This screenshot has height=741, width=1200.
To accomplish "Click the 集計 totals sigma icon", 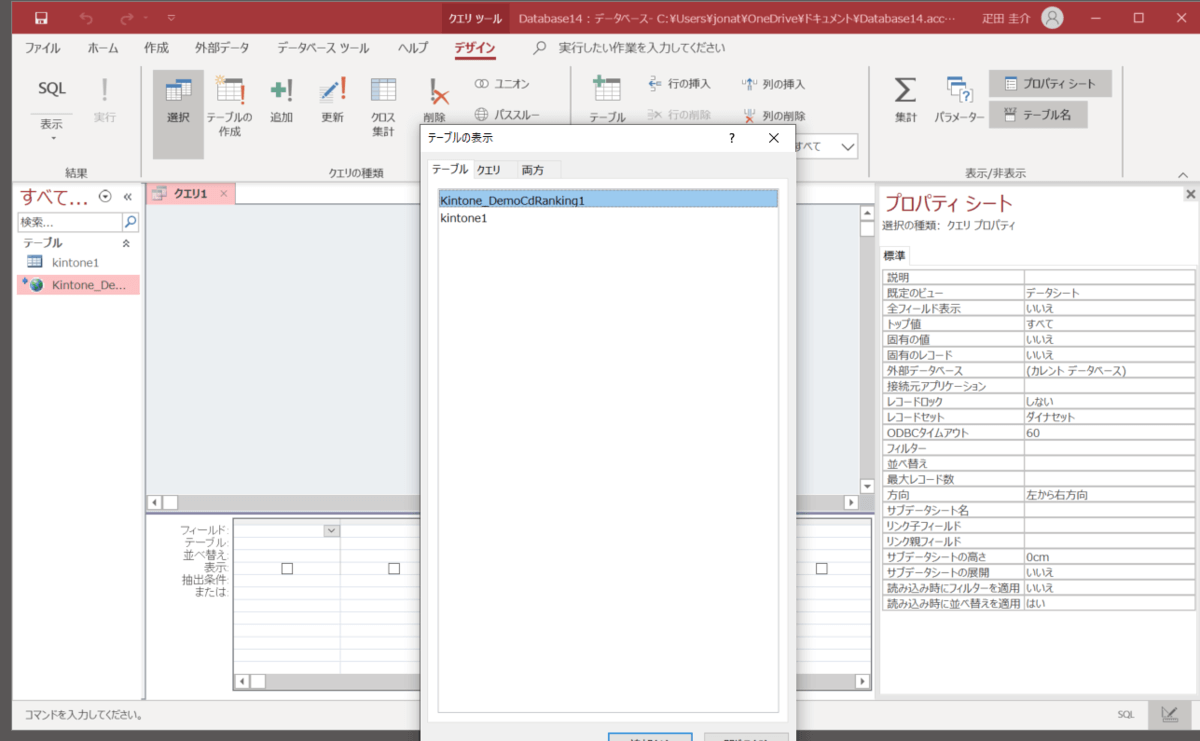I will (905, 90).
